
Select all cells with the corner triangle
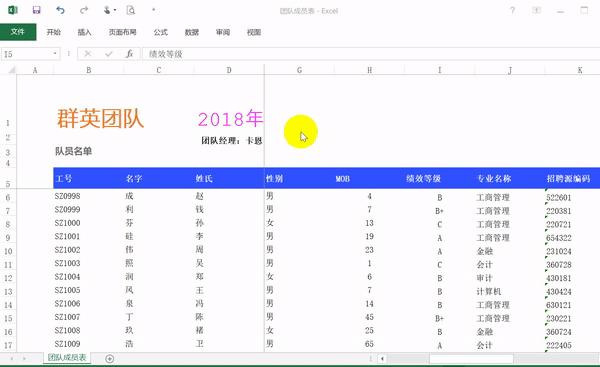(12, 70)
